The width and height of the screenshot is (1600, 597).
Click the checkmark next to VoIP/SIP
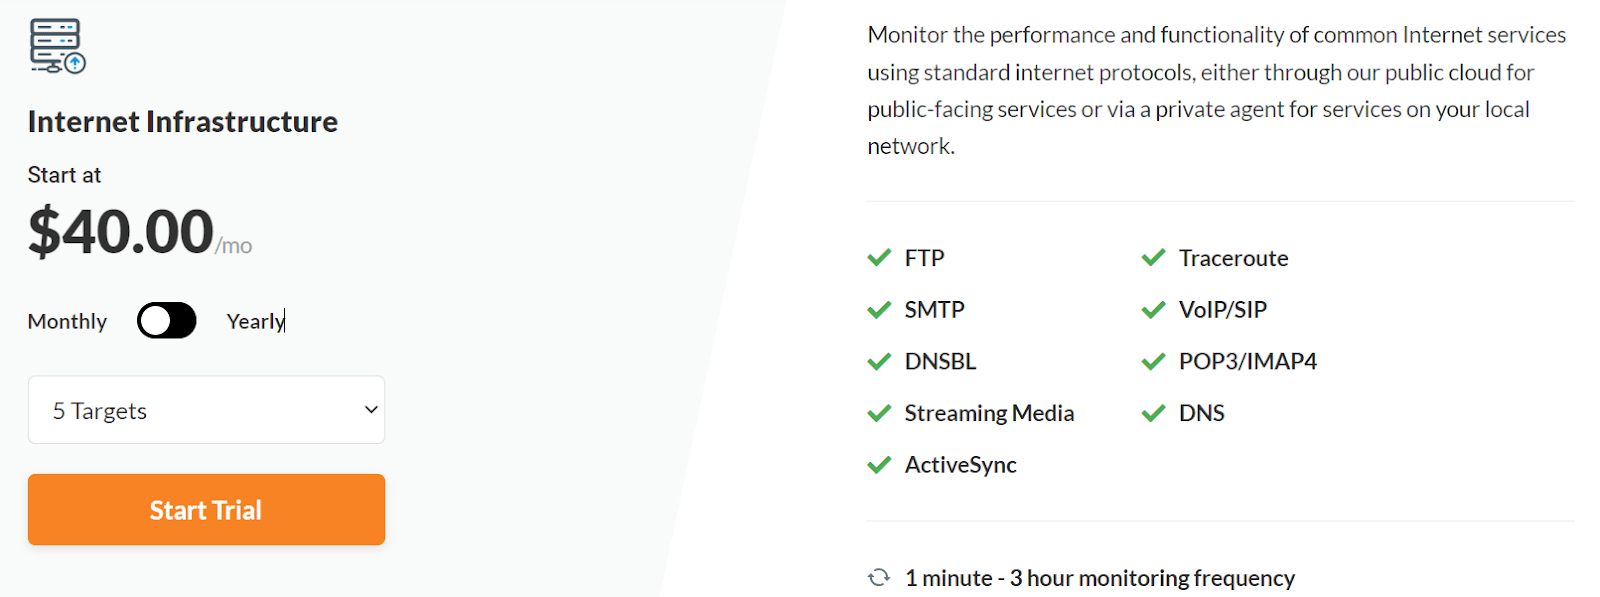1153,310
